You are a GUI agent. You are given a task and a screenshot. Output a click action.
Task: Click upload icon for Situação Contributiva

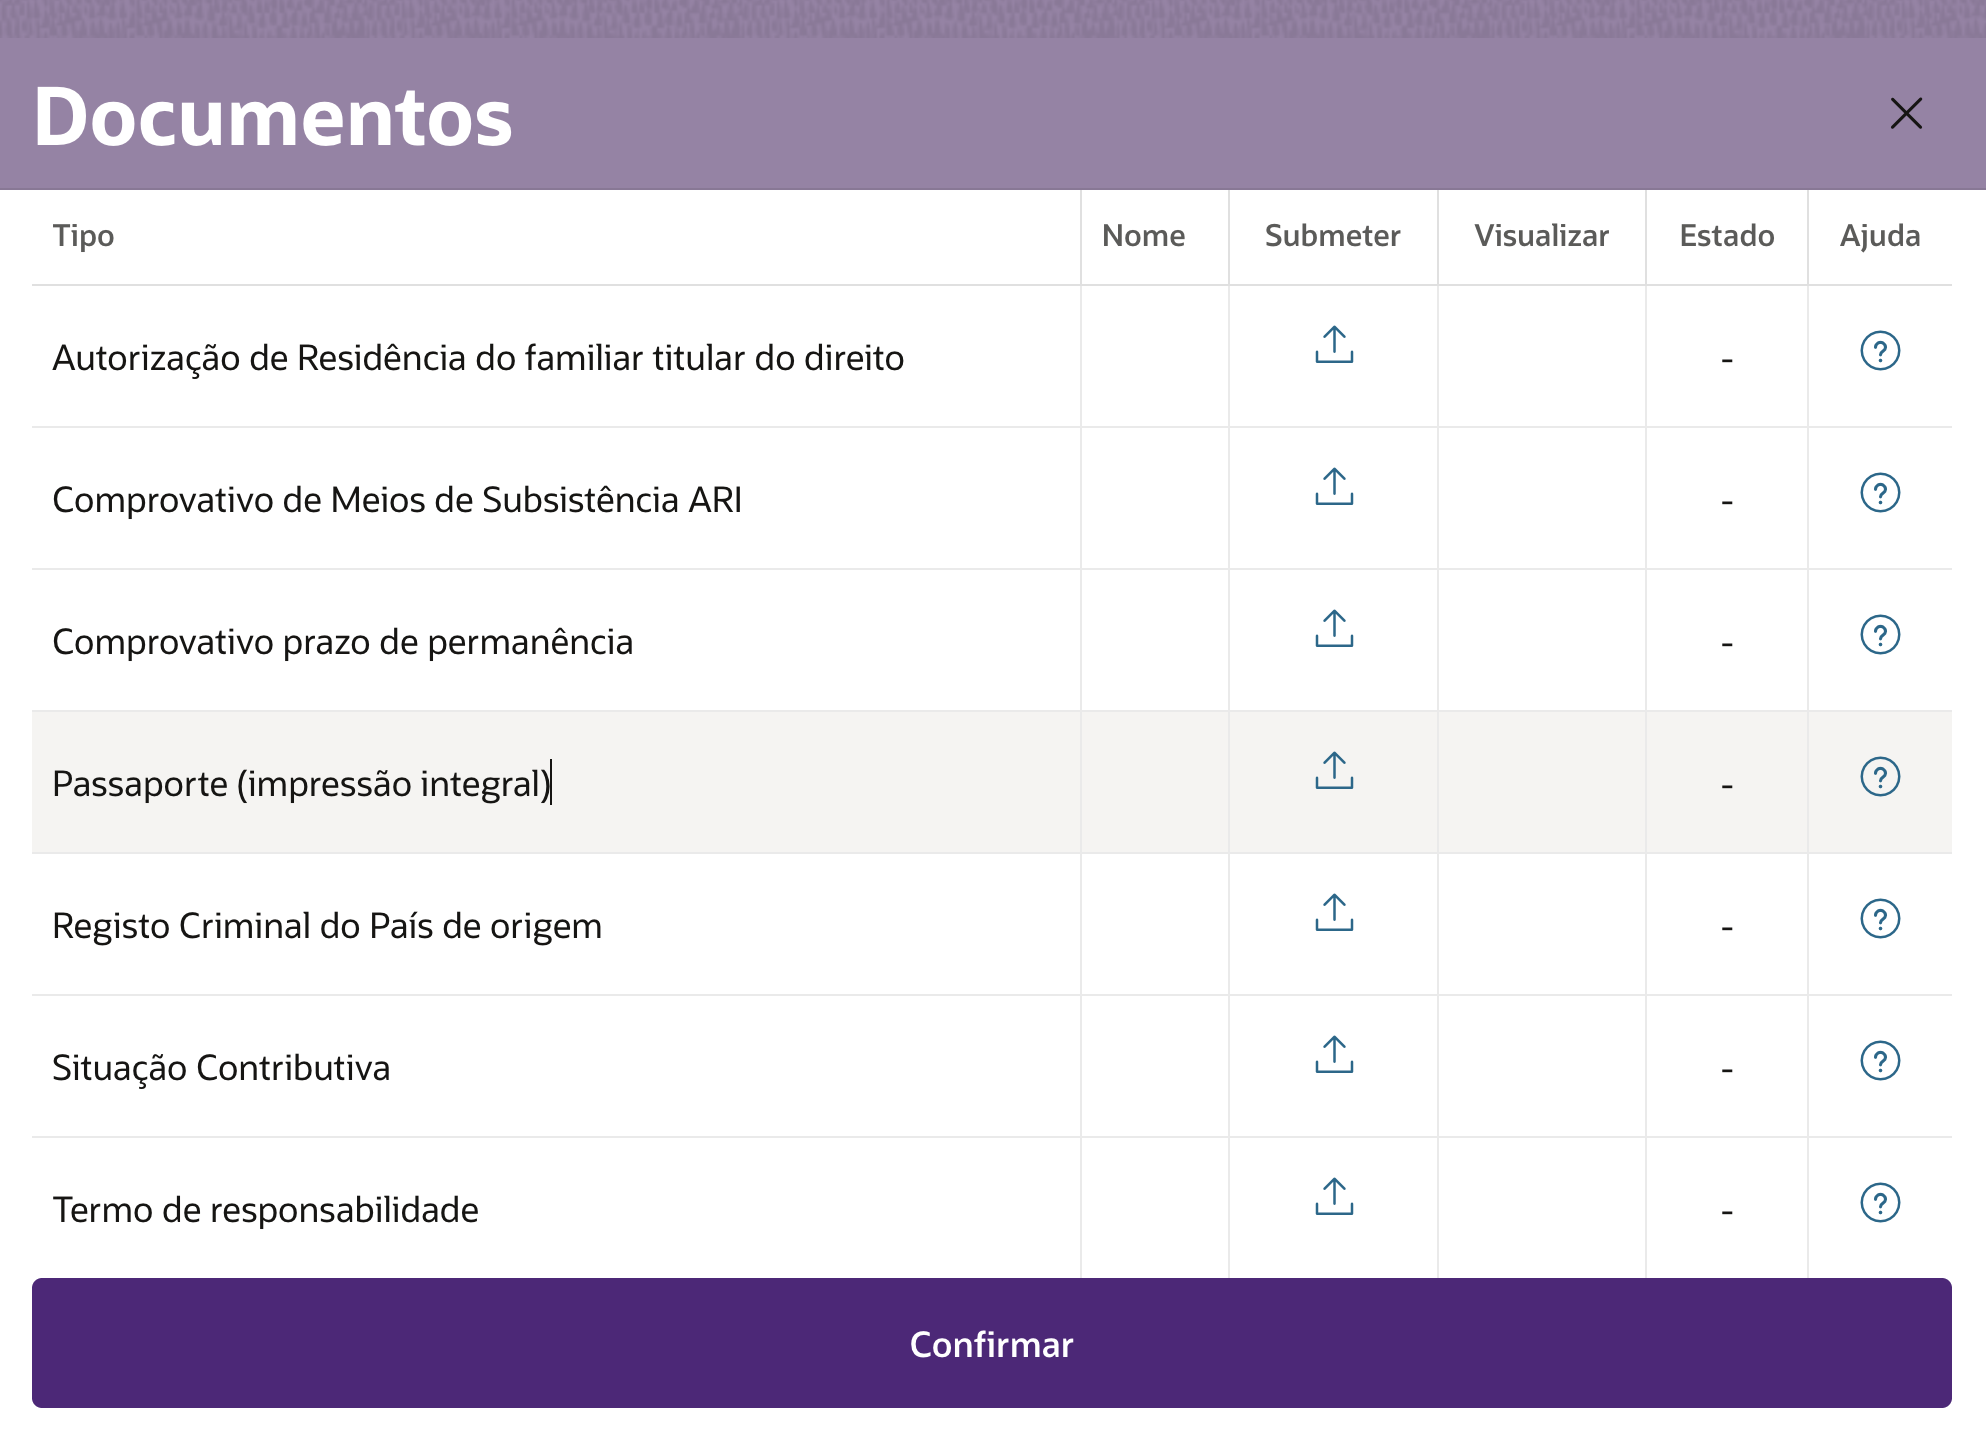click(x=1334, y=1056)
